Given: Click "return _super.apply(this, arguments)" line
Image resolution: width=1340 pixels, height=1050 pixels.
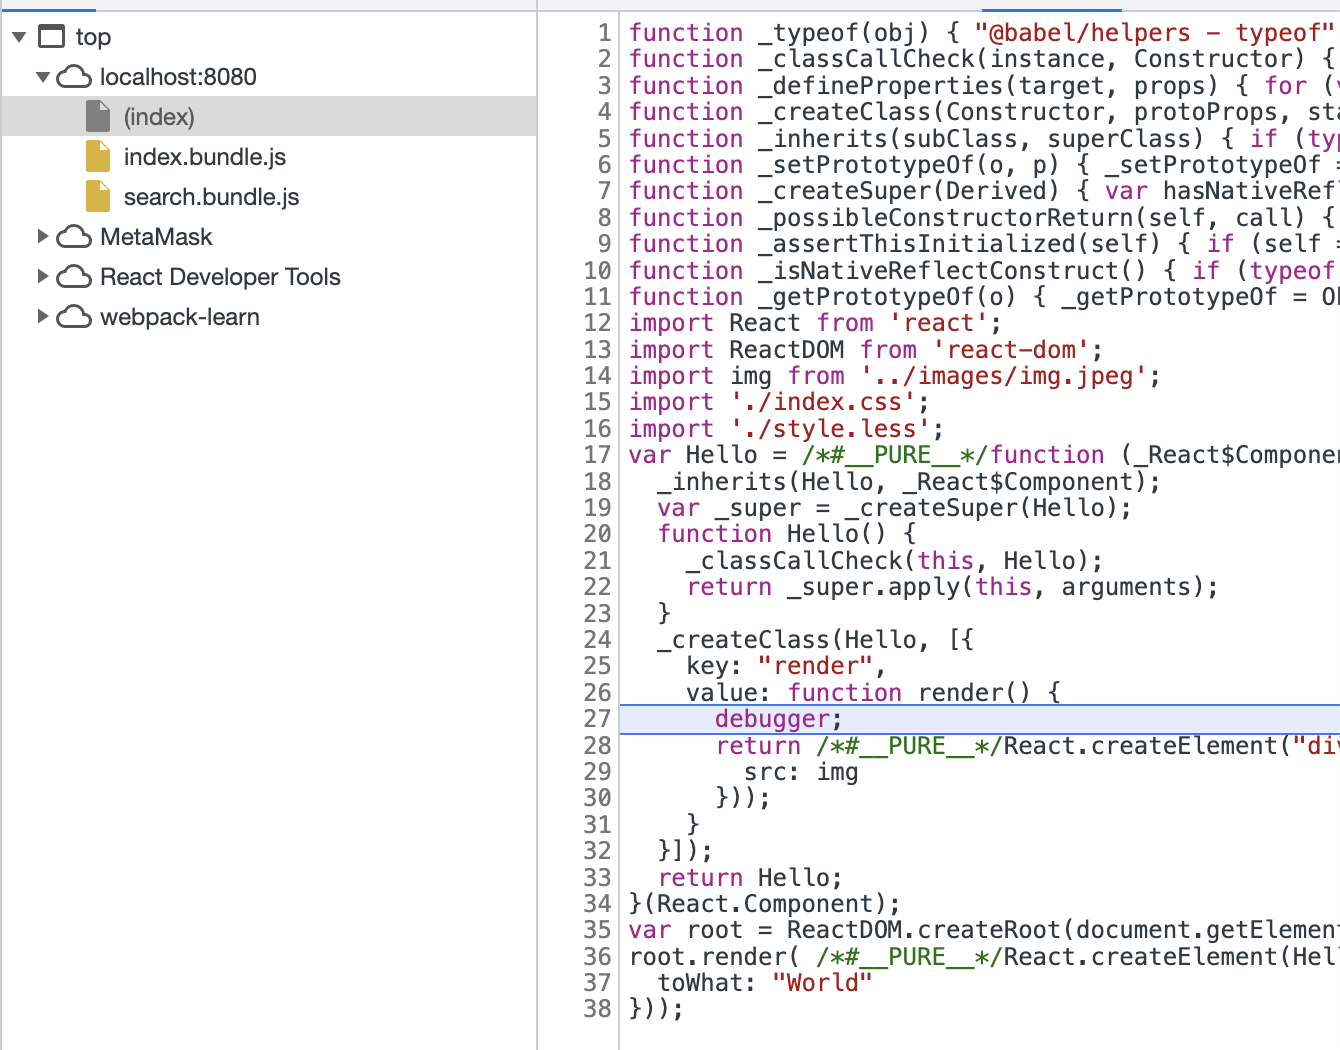Looking at the screenshot, I should (952, 587).
